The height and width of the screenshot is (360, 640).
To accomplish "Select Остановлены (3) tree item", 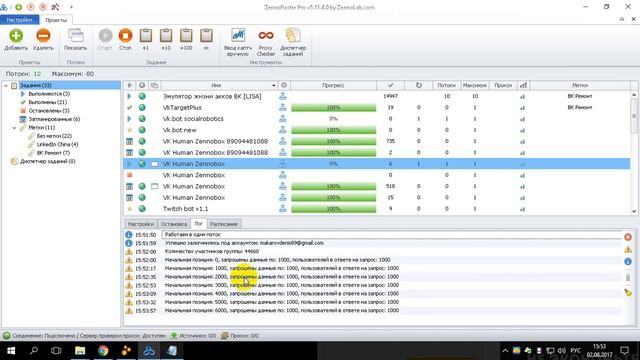I will 49,111.
